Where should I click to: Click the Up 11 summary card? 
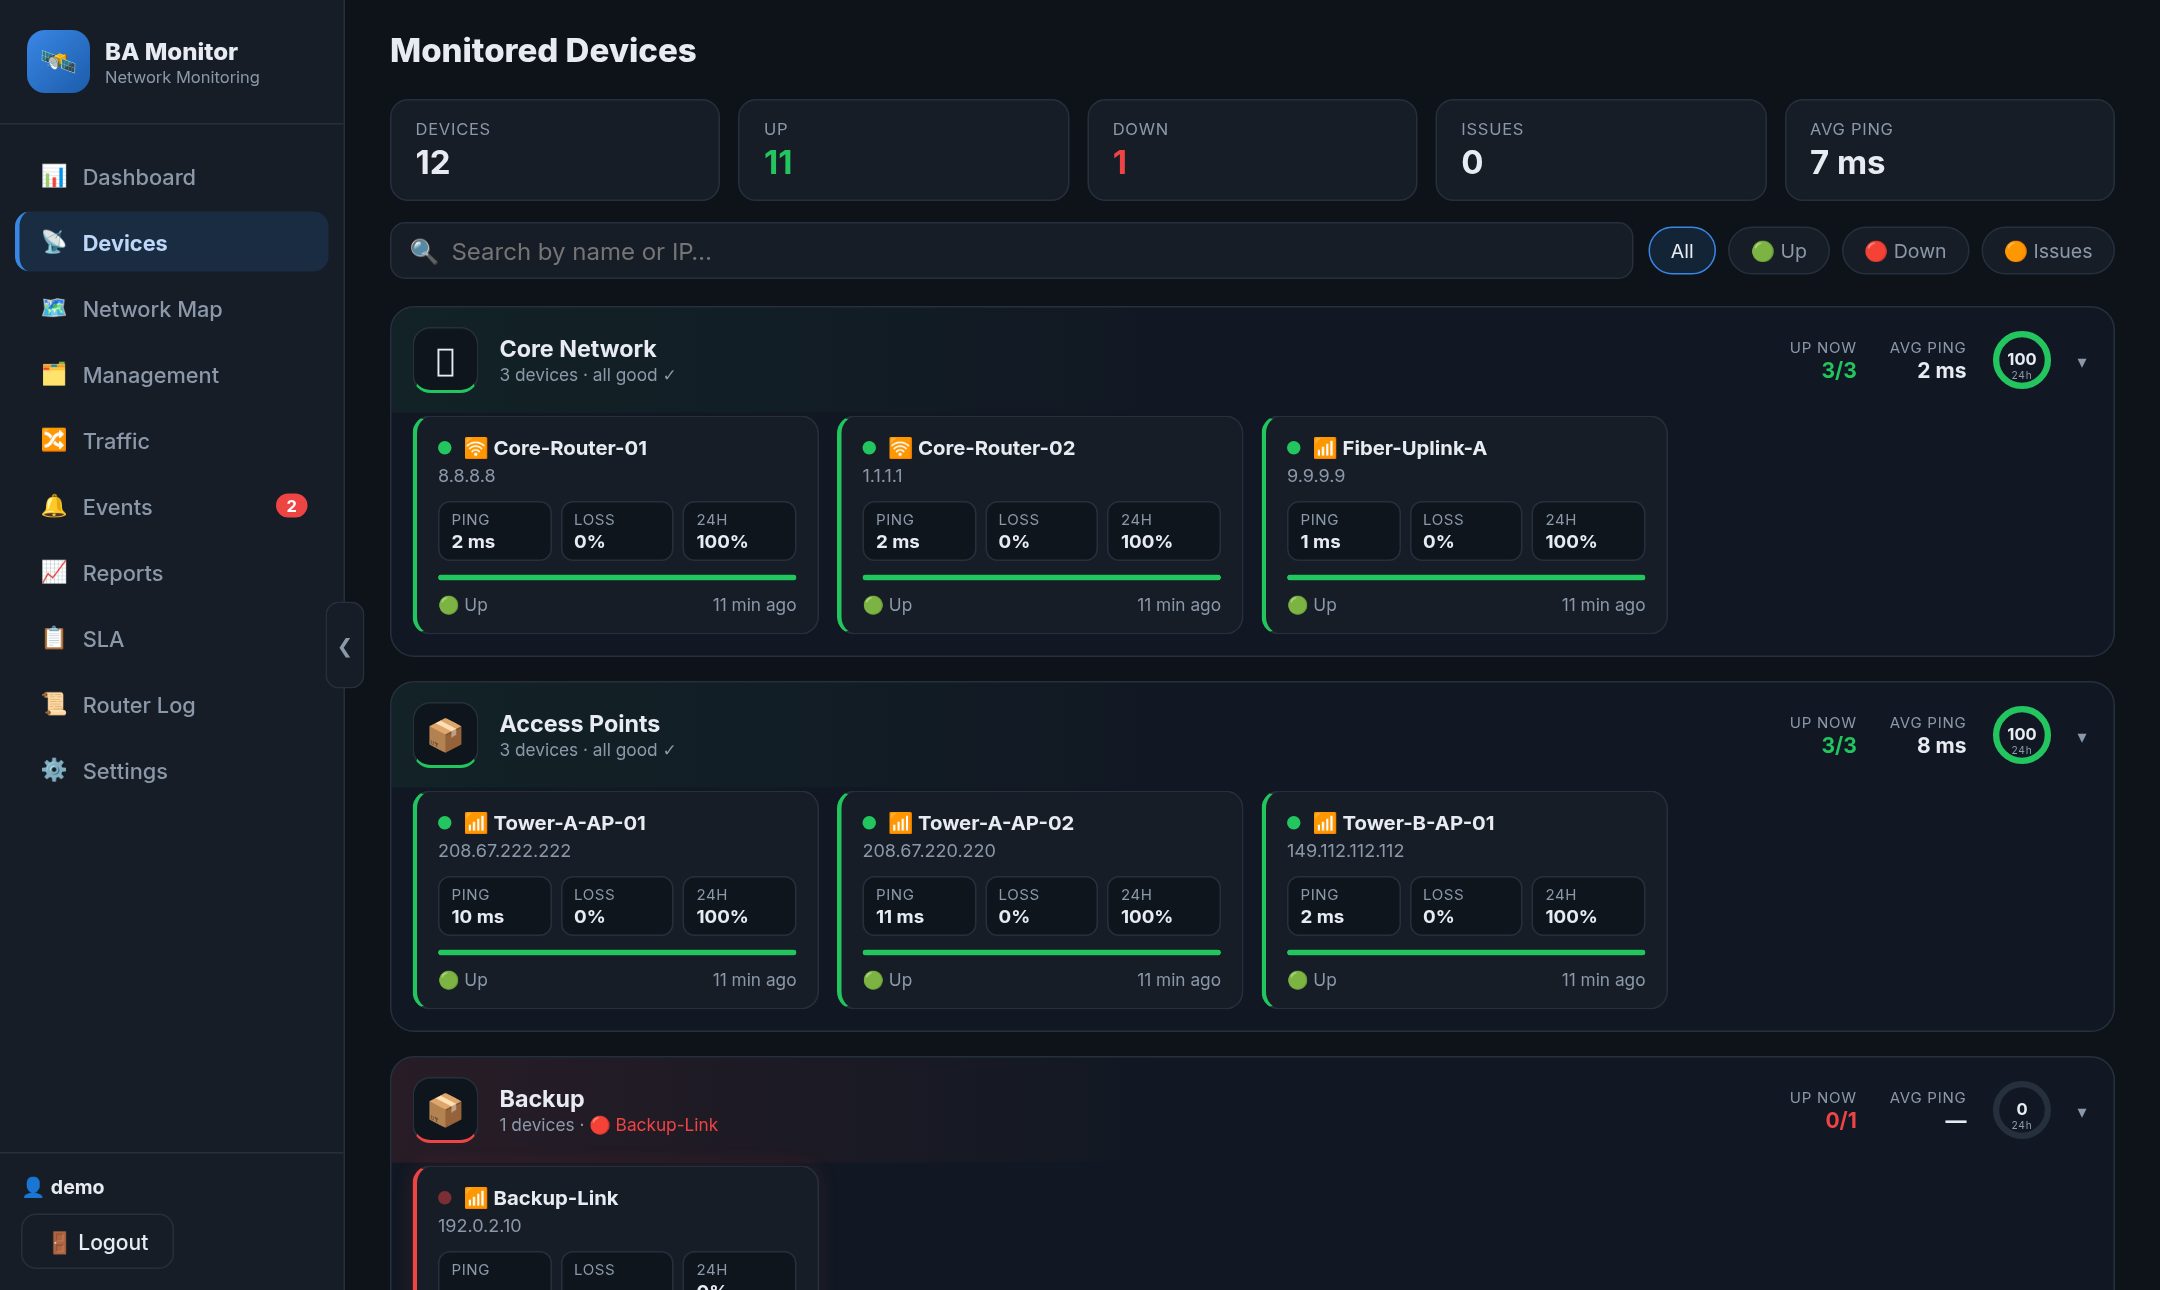[x=903, y=150]
